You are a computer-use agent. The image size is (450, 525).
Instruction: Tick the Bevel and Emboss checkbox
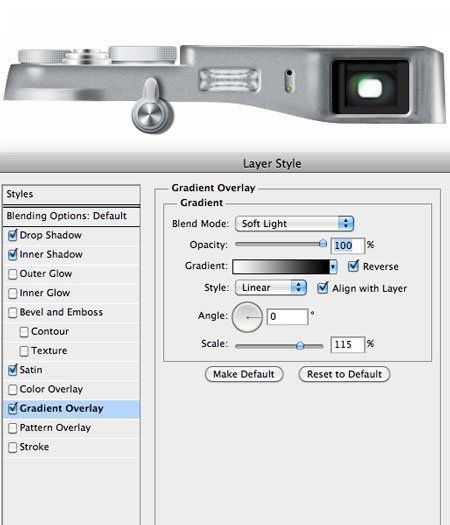tap(13, 312)
